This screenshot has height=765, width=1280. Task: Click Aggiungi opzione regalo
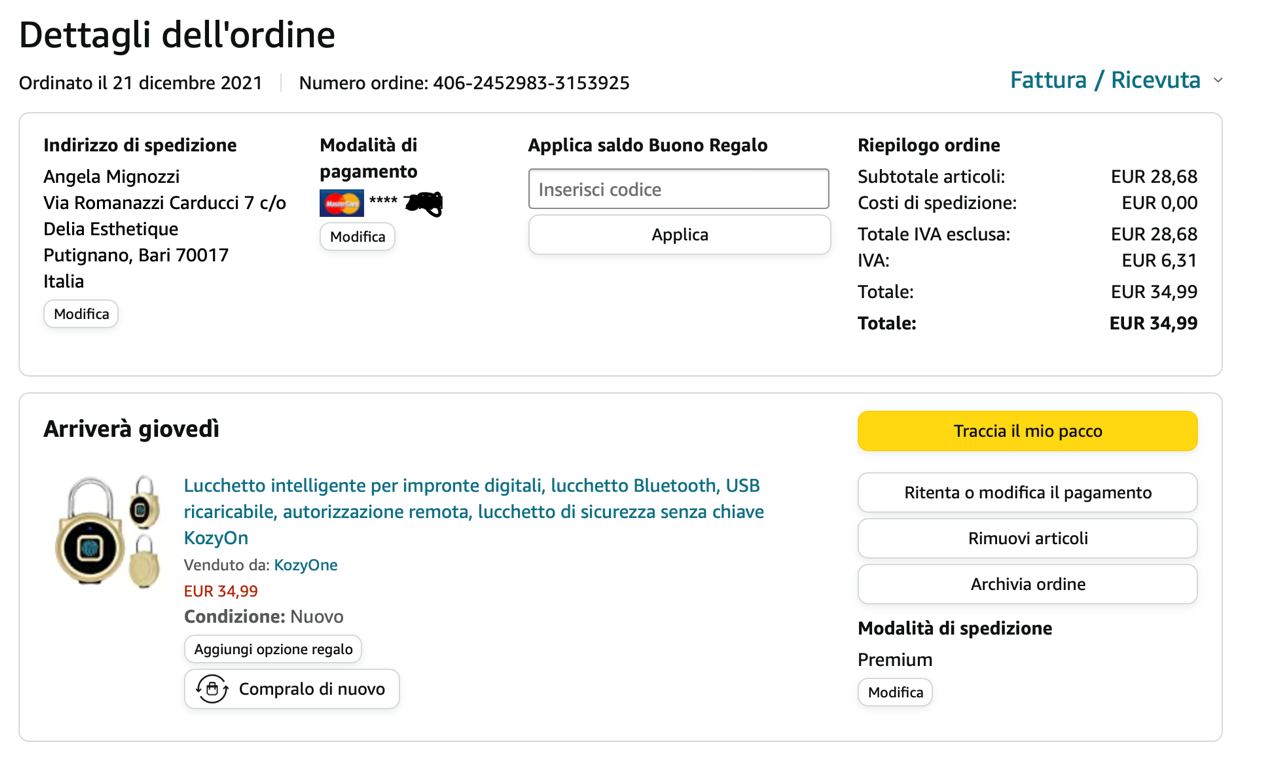273,649
